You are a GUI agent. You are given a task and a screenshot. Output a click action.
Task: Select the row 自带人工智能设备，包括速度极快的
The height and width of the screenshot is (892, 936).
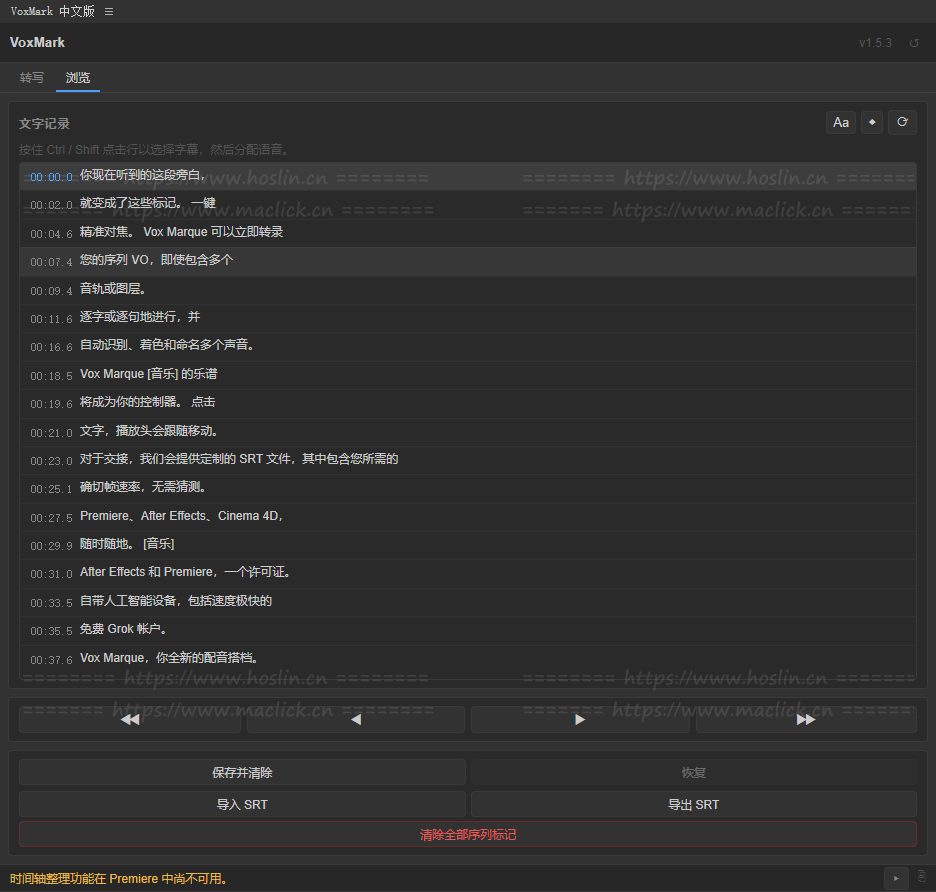coord(468,602)
